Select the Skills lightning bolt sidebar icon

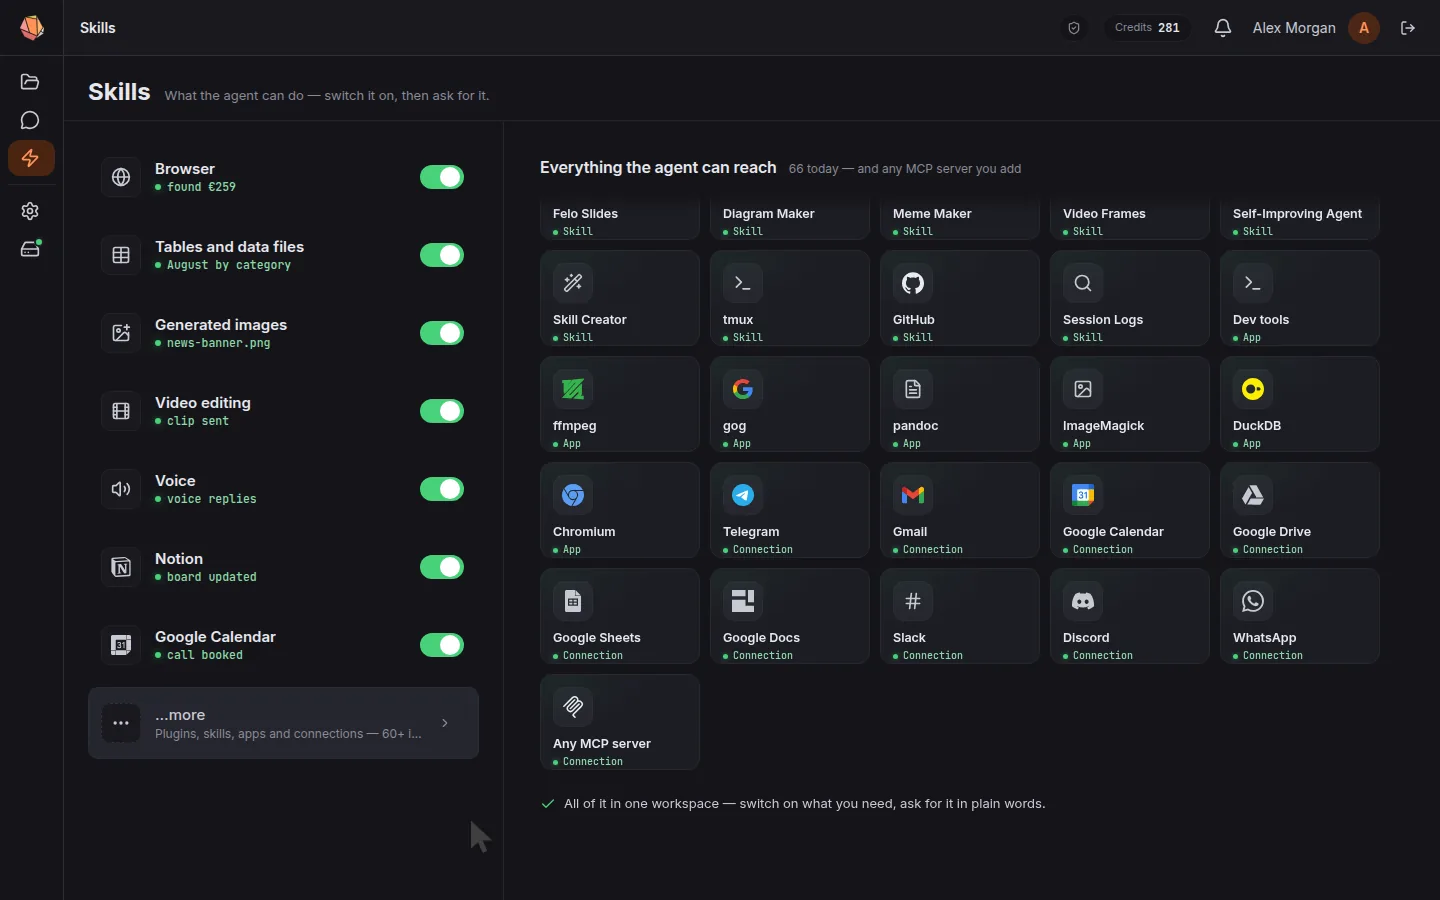click(31, 158)
